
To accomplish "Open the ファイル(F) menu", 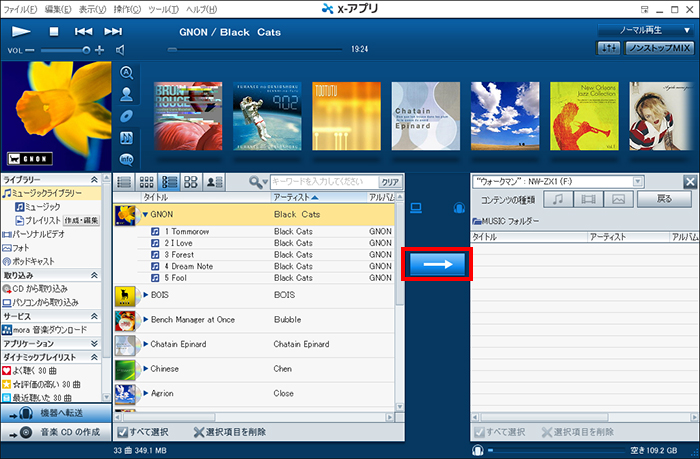I will tap(22, 8).
